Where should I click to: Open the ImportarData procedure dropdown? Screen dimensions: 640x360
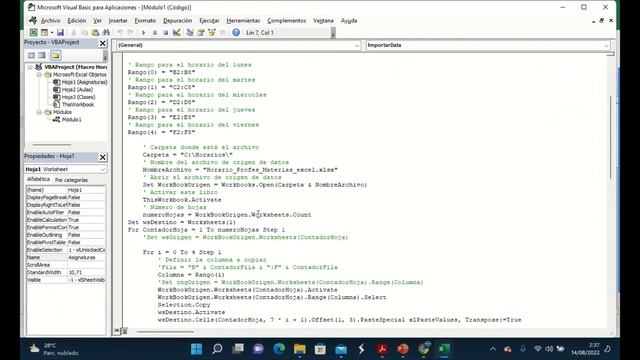coord(606,45)
